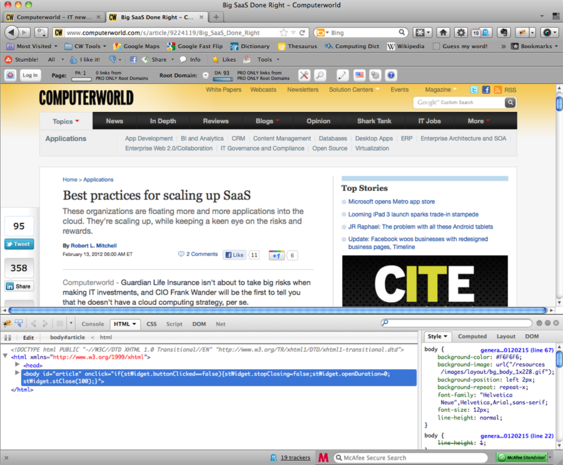Go to the browser Home icon
The image size is (563, 465).
point(443,33)
